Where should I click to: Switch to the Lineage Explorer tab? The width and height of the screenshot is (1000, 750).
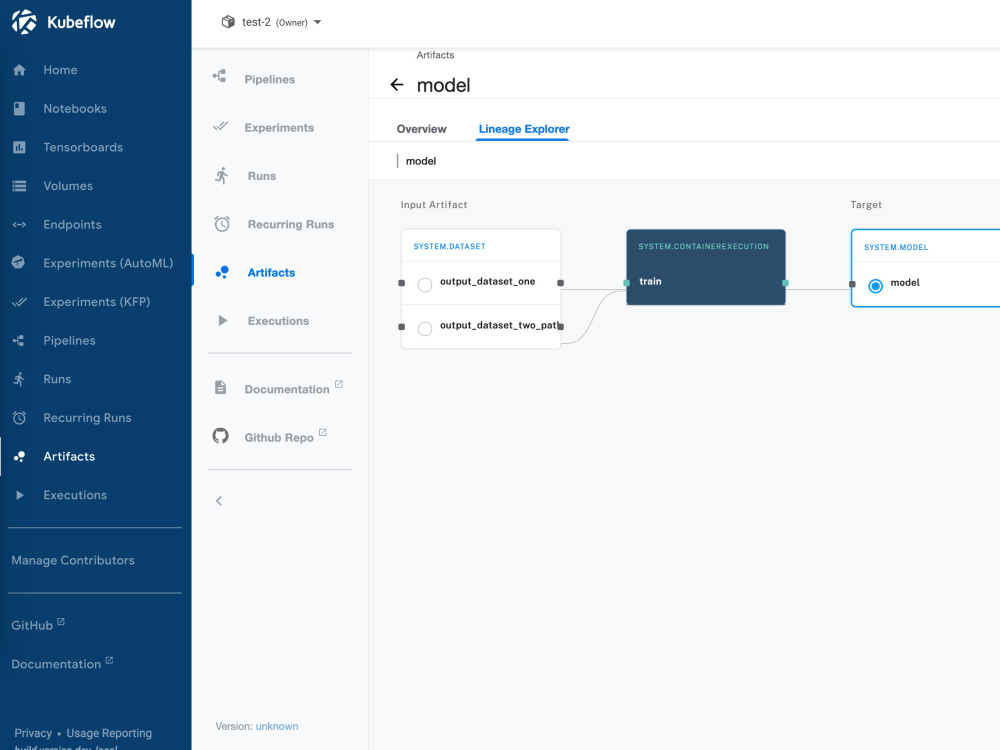pos(522,128)
